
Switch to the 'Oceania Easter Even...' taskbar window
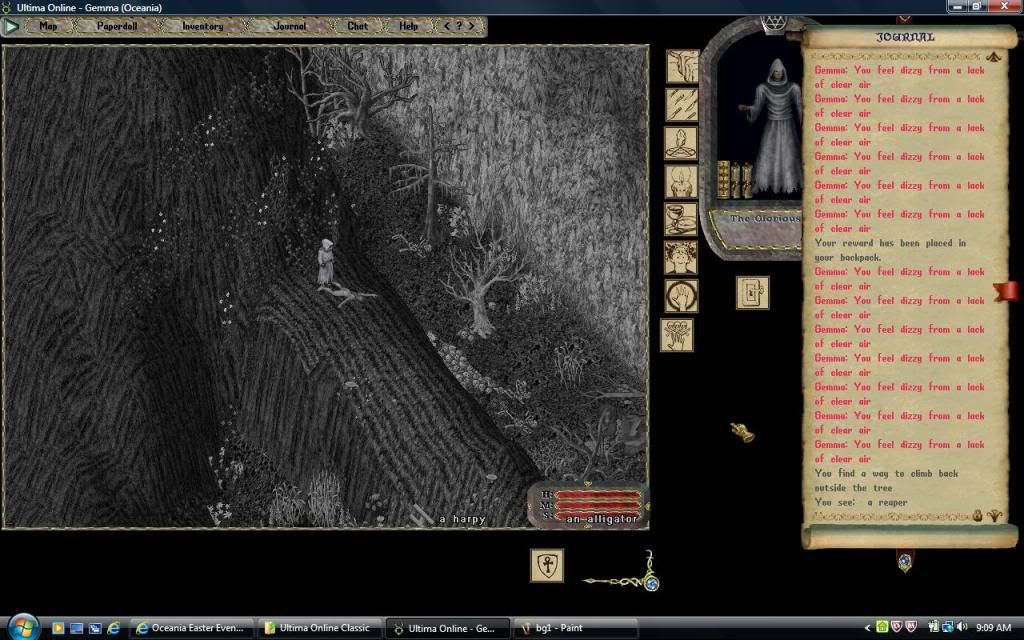(x=191, y=628)
